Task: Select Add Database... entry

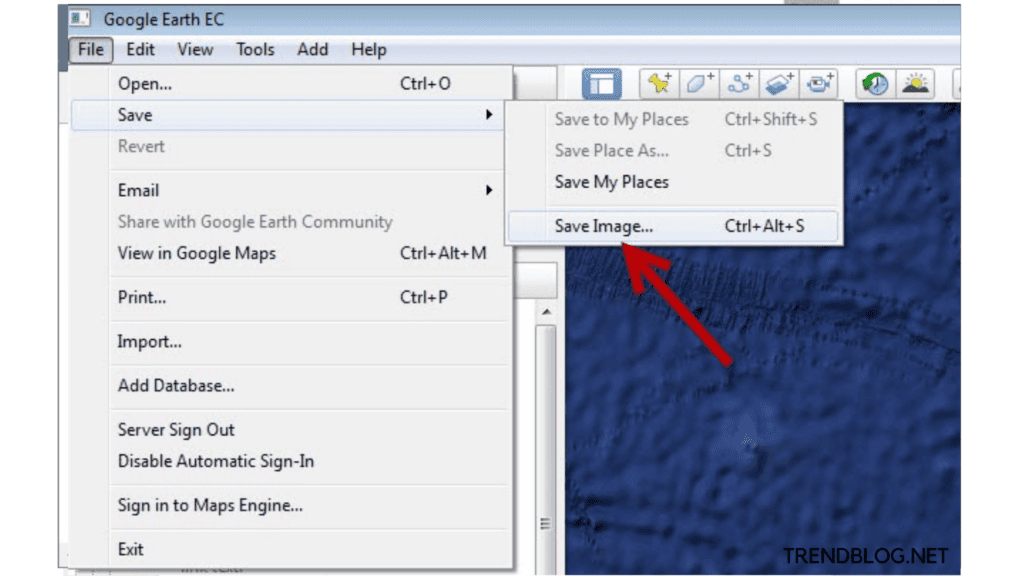Action: [287, 386]
